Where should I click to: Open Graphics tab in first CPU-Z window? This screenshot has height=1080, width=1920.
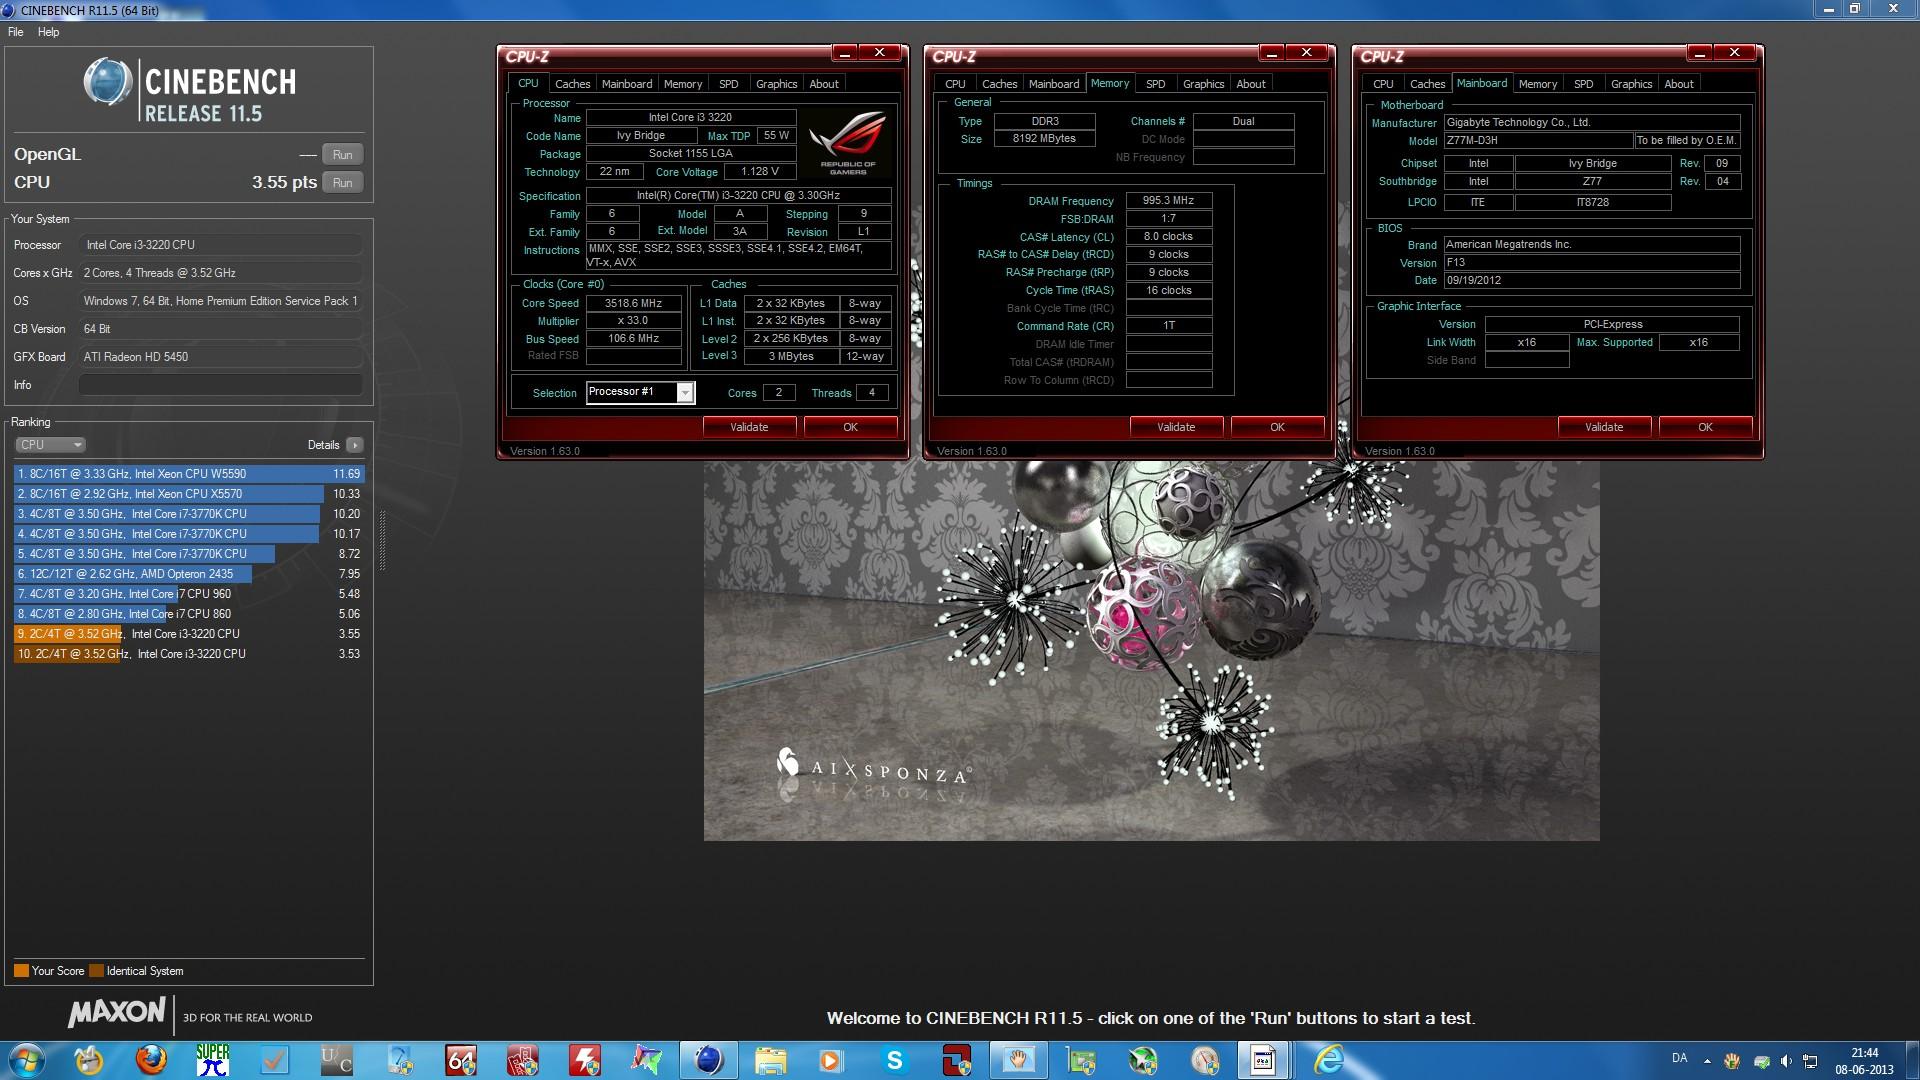776,84
